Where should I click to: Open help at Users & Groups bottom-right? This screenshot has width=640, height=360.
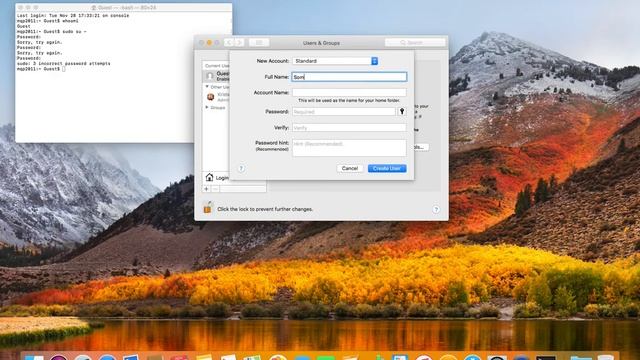click(436, 209)
